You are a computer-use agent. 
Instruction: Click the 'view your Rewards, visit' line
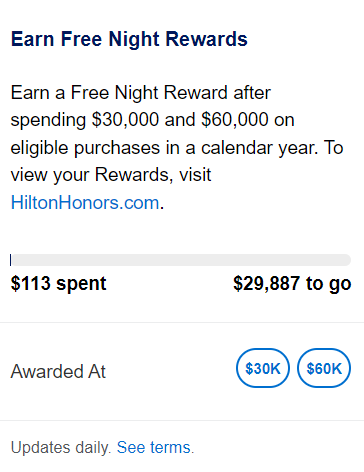pyautogui.click(x=111, y=175)
